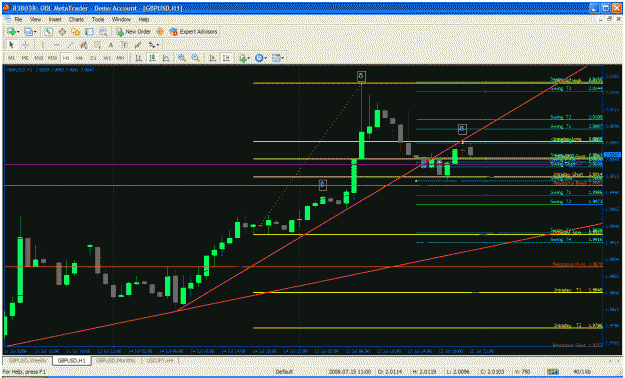
Task: Zoom out of the chart
Action: 195,58
